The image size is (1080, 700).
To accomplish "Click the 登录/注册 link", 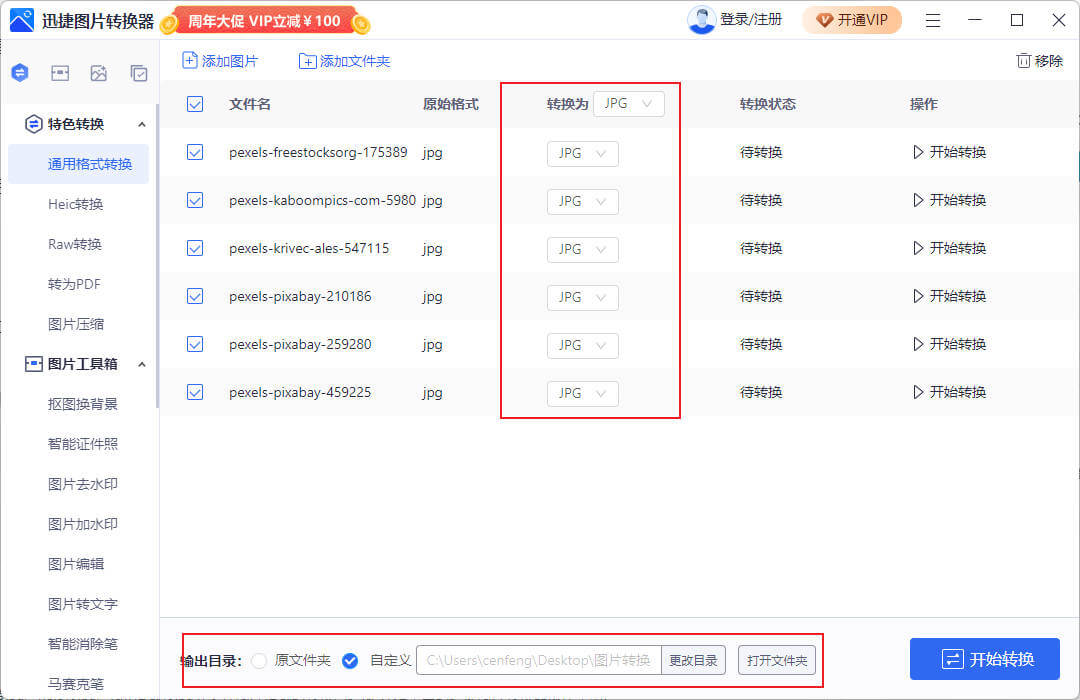I will point(752,19).
